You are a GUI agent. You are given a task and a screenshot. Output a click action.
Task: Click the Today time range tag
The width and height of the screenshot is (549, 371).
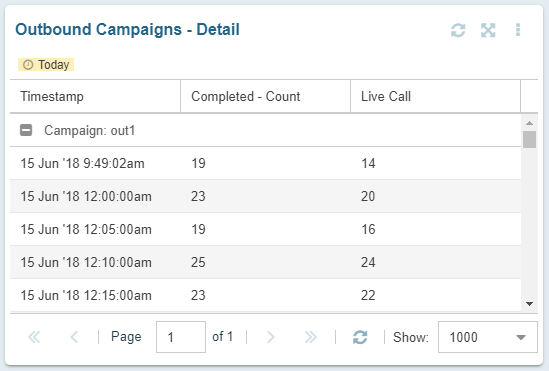point(46,65)
